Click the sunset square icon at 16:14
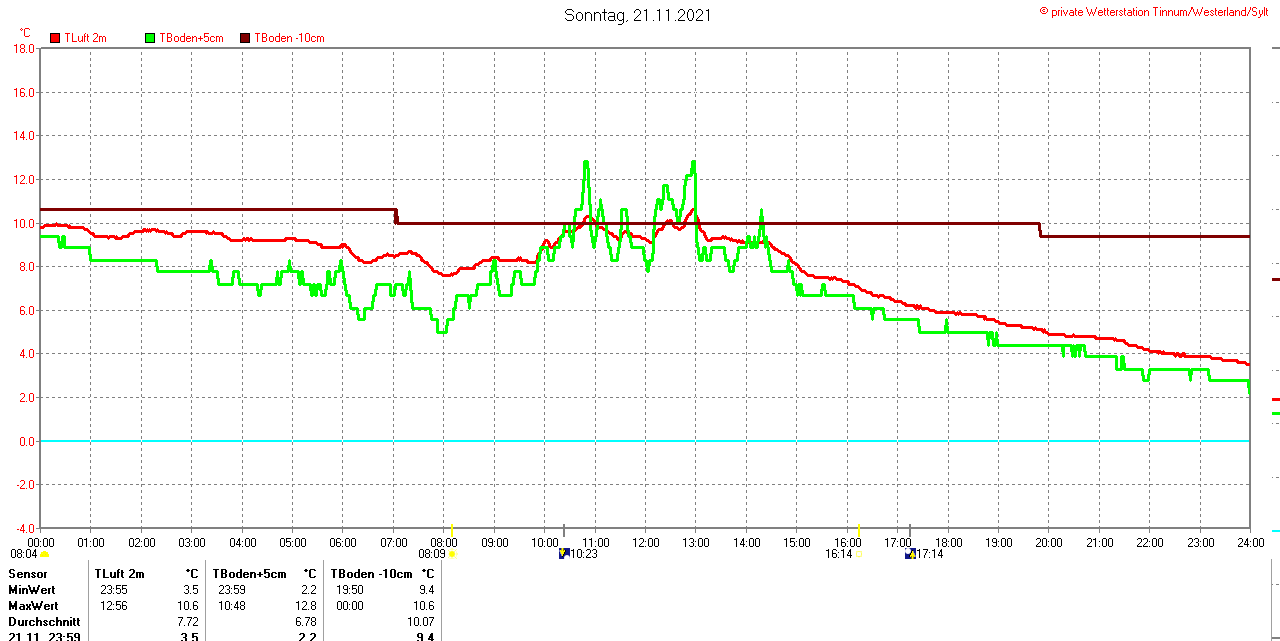The image size is (1280, 641). pyautogui.click(x=858, y=554)
